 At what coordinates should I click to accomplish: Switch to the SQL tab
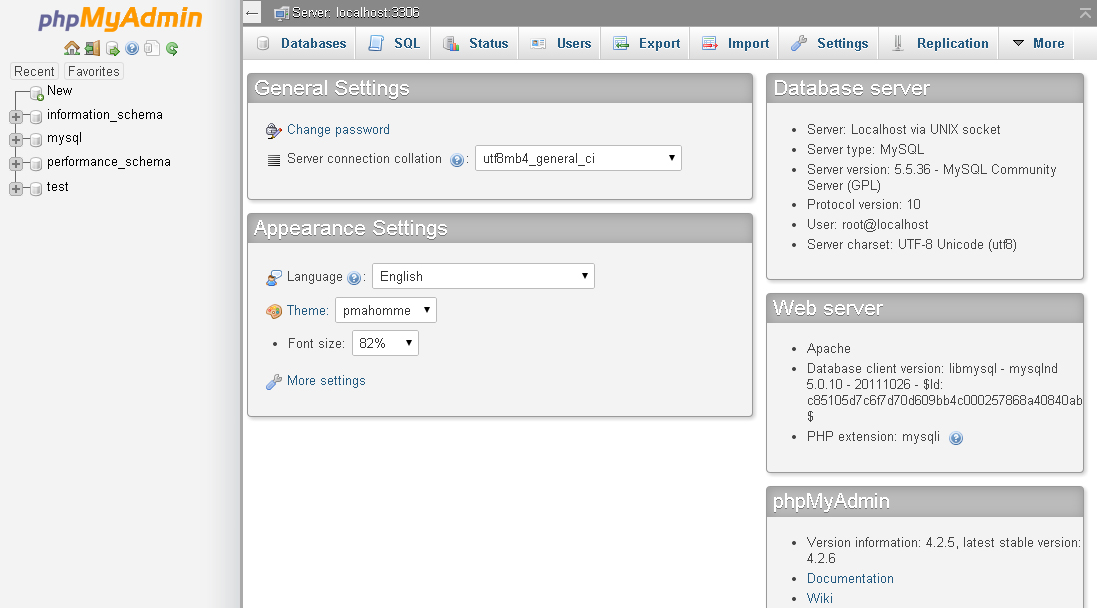(394, 43)
